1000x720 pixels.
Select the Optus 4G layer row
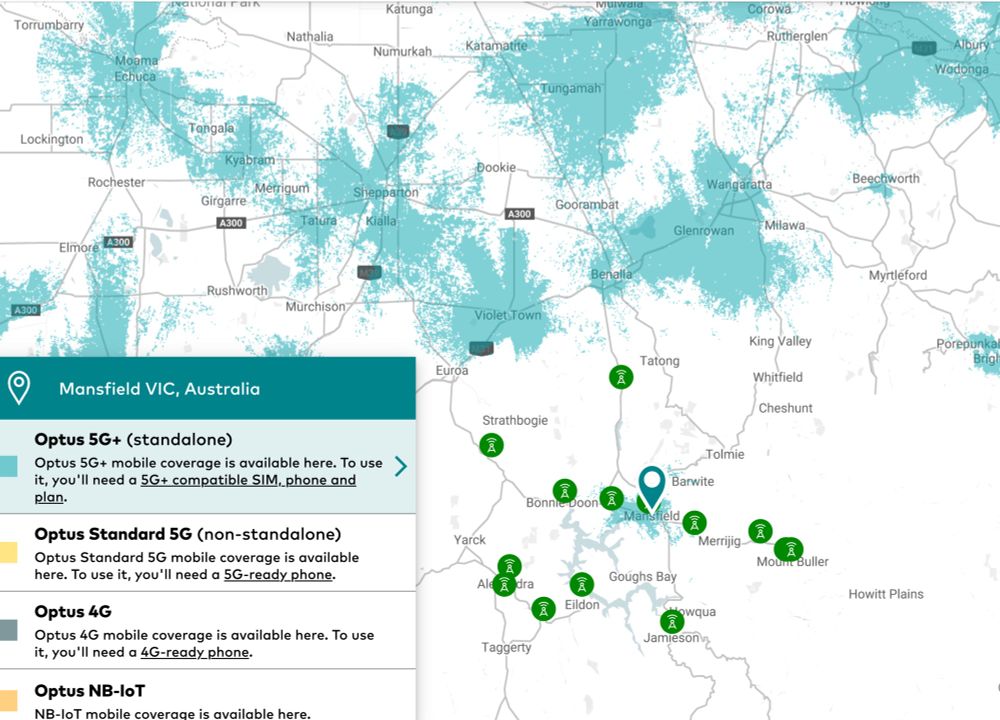[208, 630]
